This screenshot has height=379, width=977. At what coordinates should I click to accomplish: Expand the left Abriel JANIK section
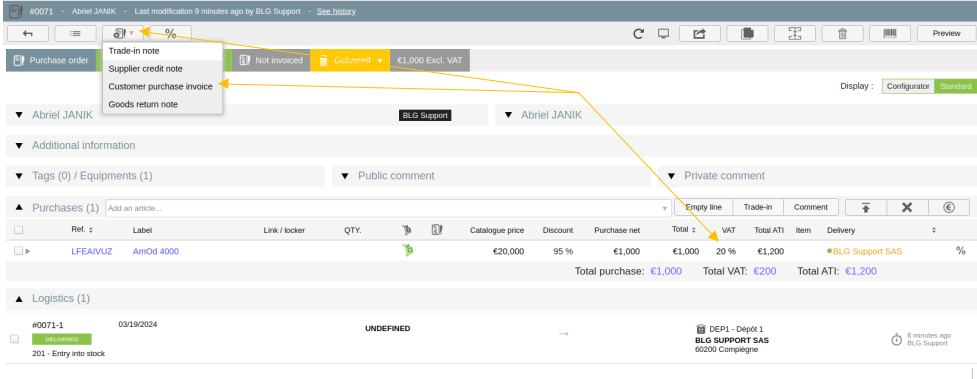pyautogui.click(x=19, y=115)
